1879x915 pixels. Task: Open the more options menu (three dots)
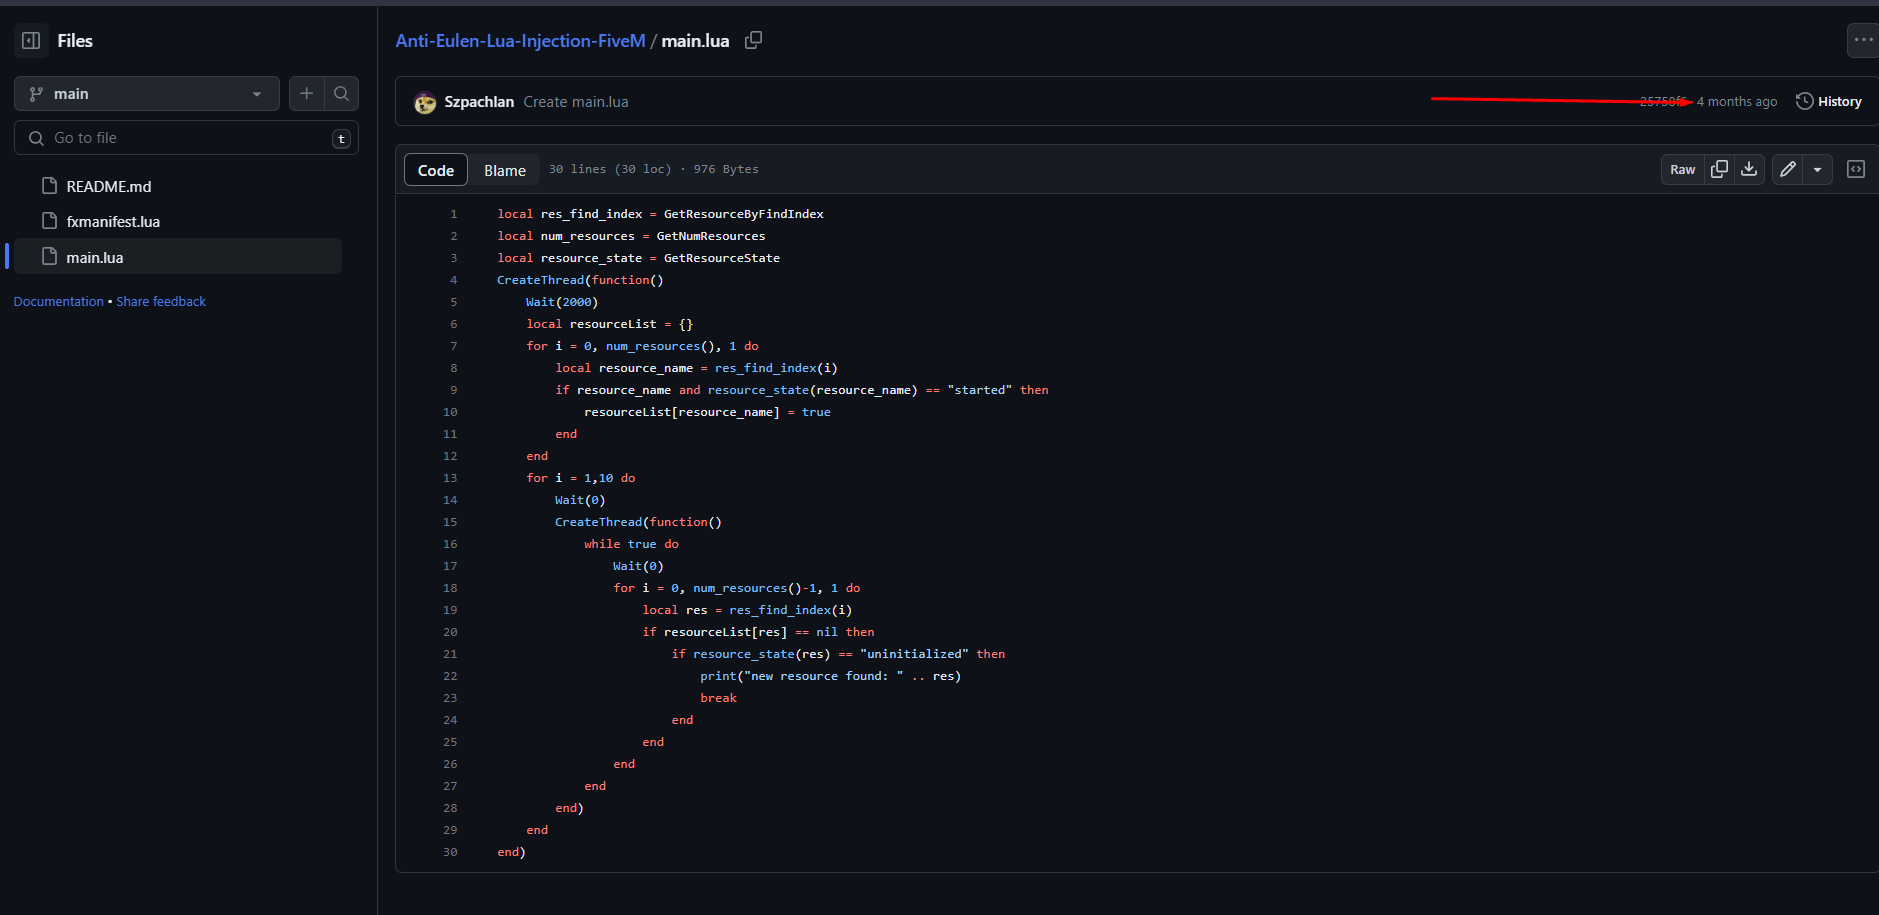click(1863, 41)
